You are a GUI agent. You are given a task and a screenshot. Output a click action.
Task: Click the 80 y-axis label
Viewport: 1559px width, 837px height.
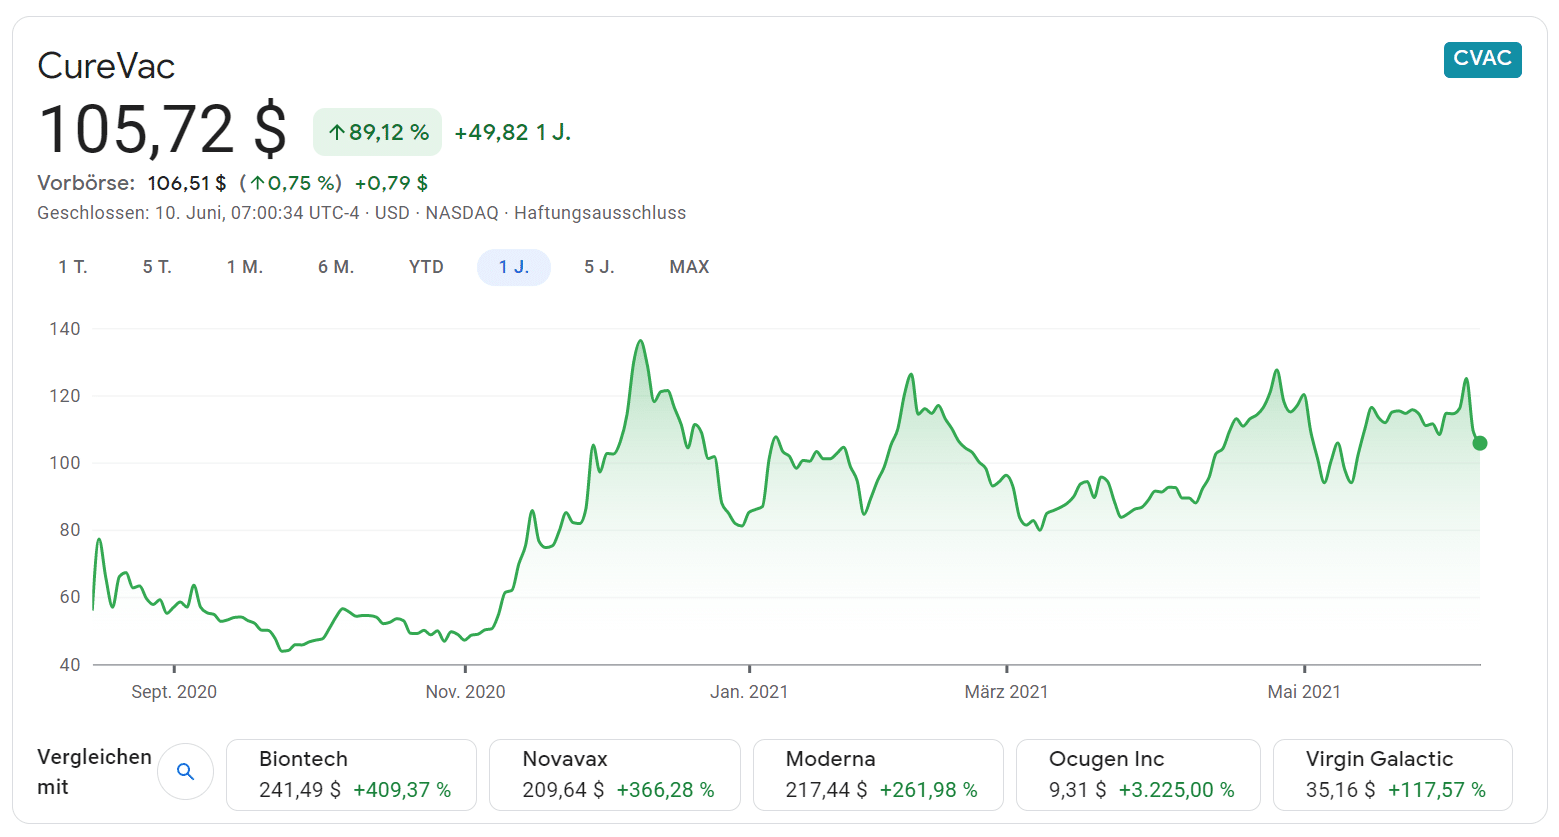70,530
